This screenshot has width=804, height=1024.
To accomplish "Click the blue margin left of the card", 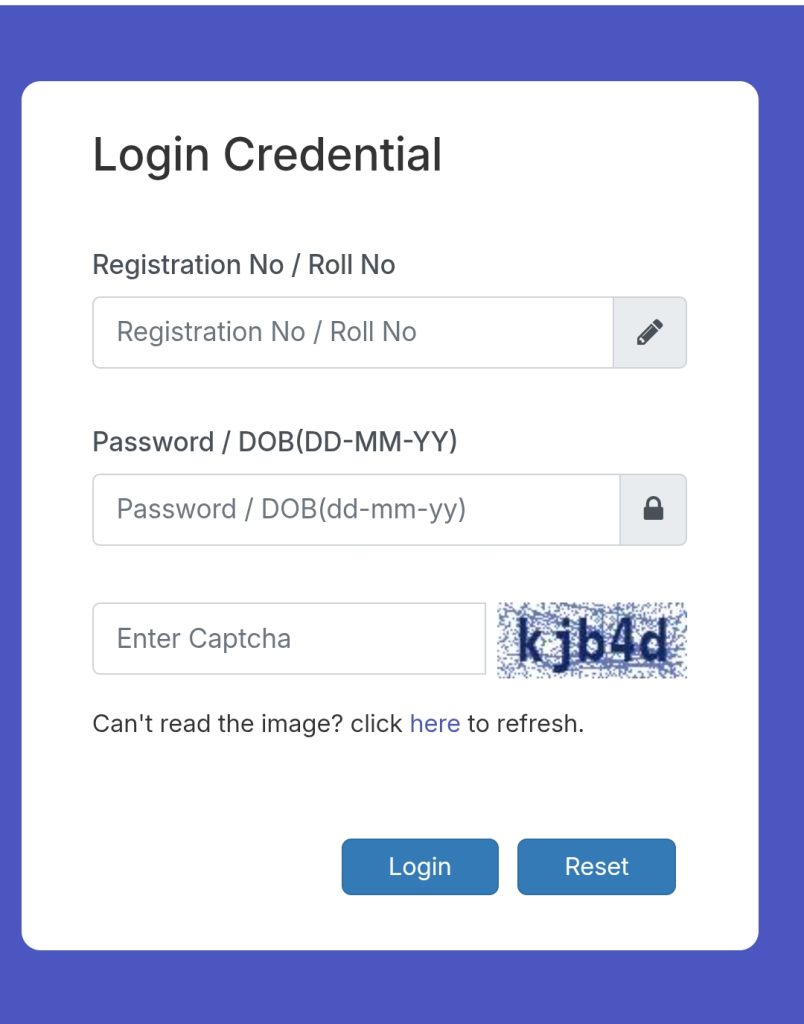I will 10,500.
